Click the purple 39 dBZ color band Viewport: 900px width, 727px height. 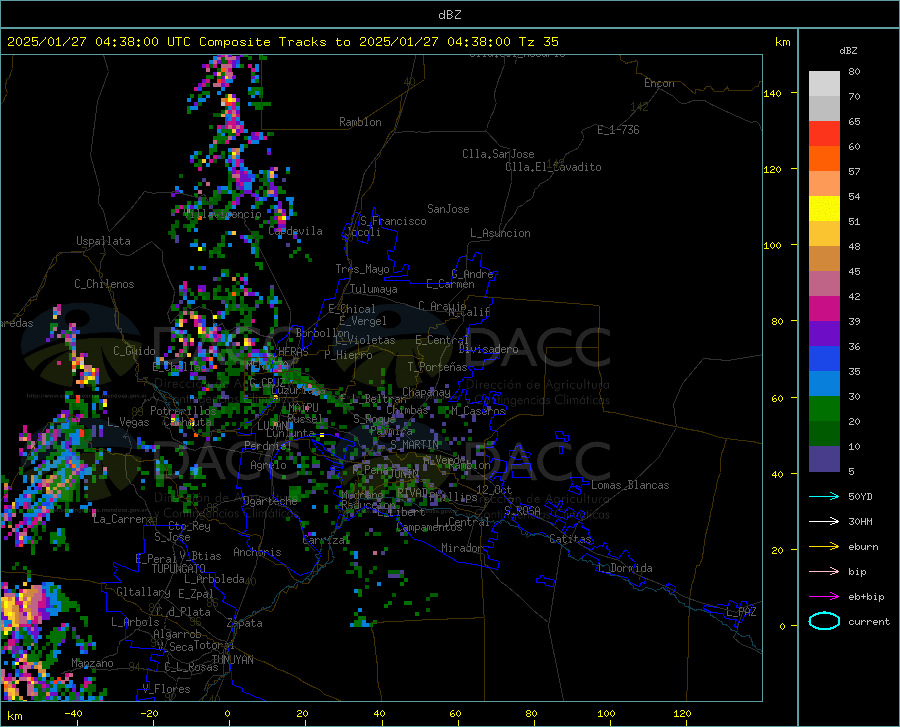pos(824,334)
